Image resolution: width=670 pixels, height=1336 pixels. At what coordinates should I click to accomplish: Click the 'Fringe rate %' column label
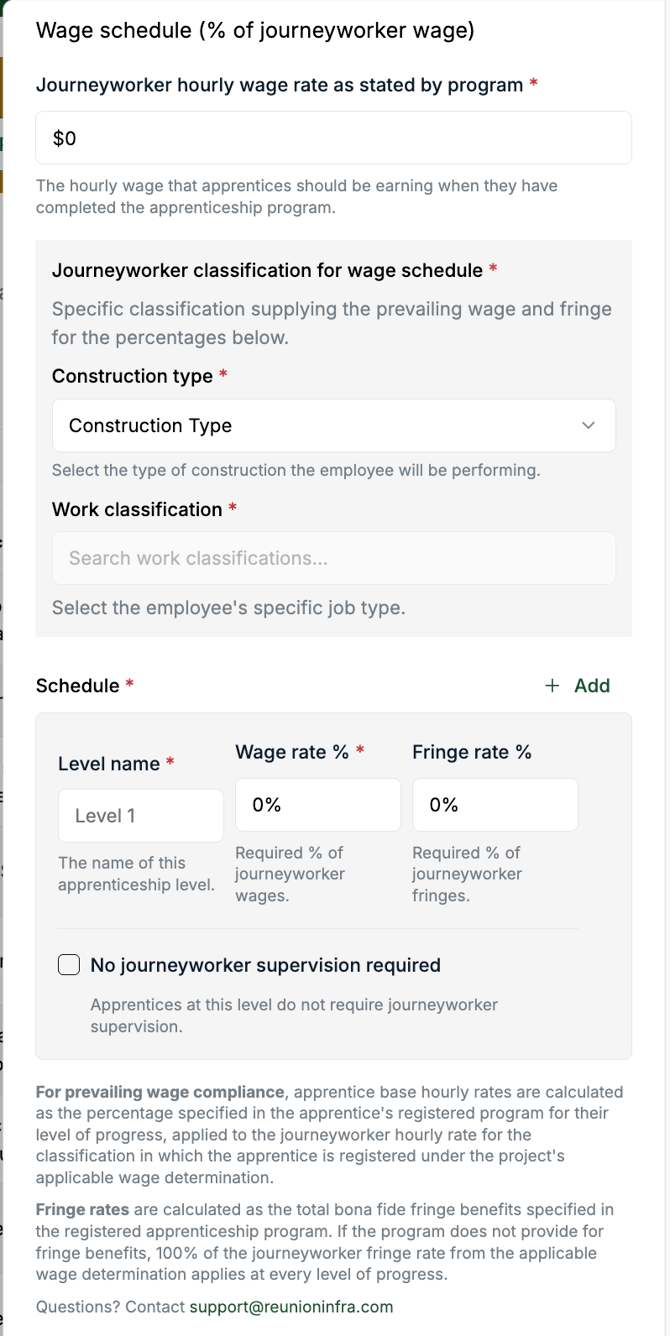click(472, 752)
